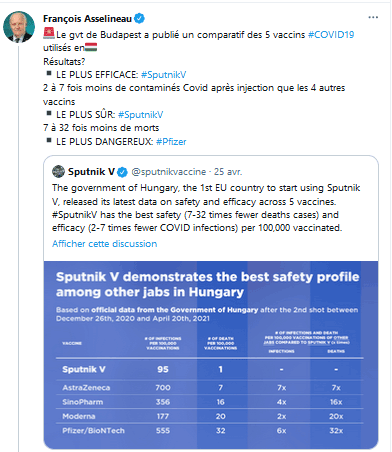Click the quoted tweet text about Hungary
392x452 pixels.
coord(206,208)
